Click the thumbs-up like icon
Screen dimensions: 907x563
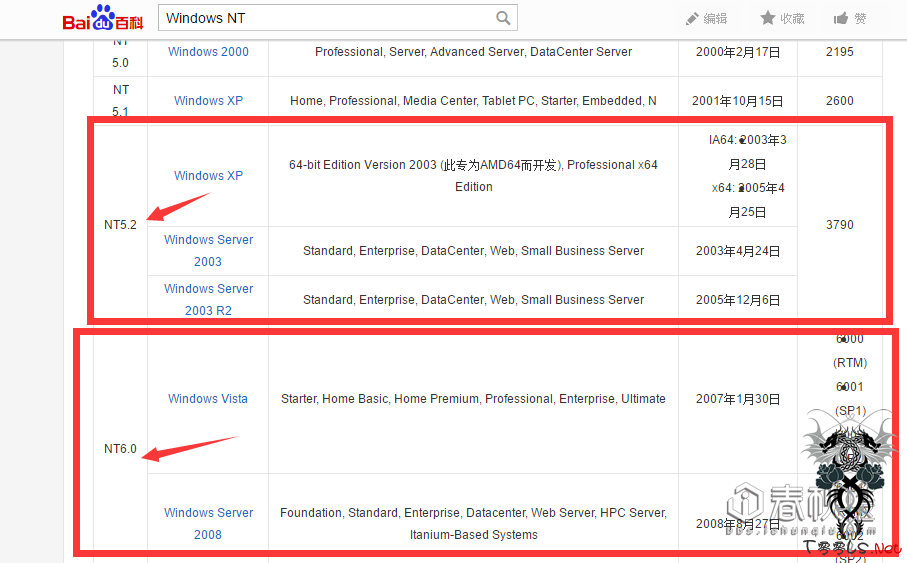pos(840,19)
